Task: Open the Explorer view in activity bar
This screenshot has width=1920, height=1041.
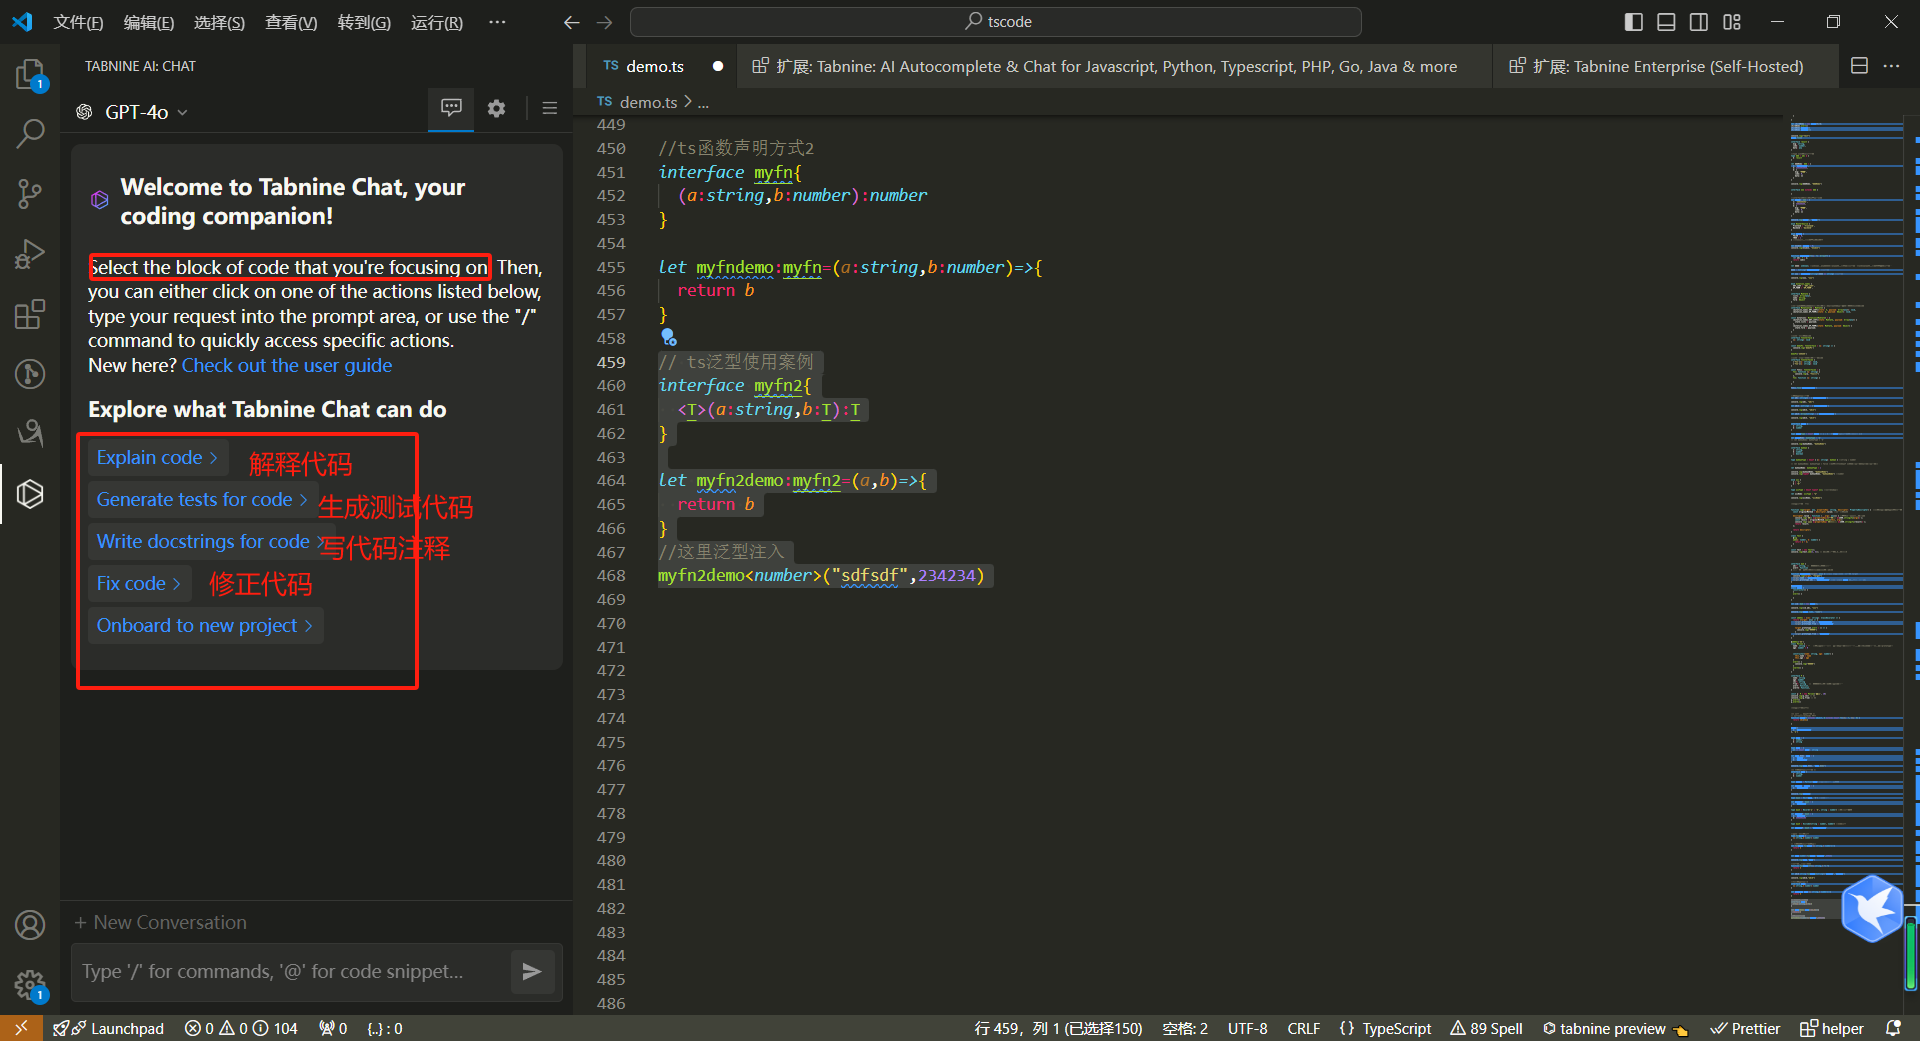Action: (30, 75)
